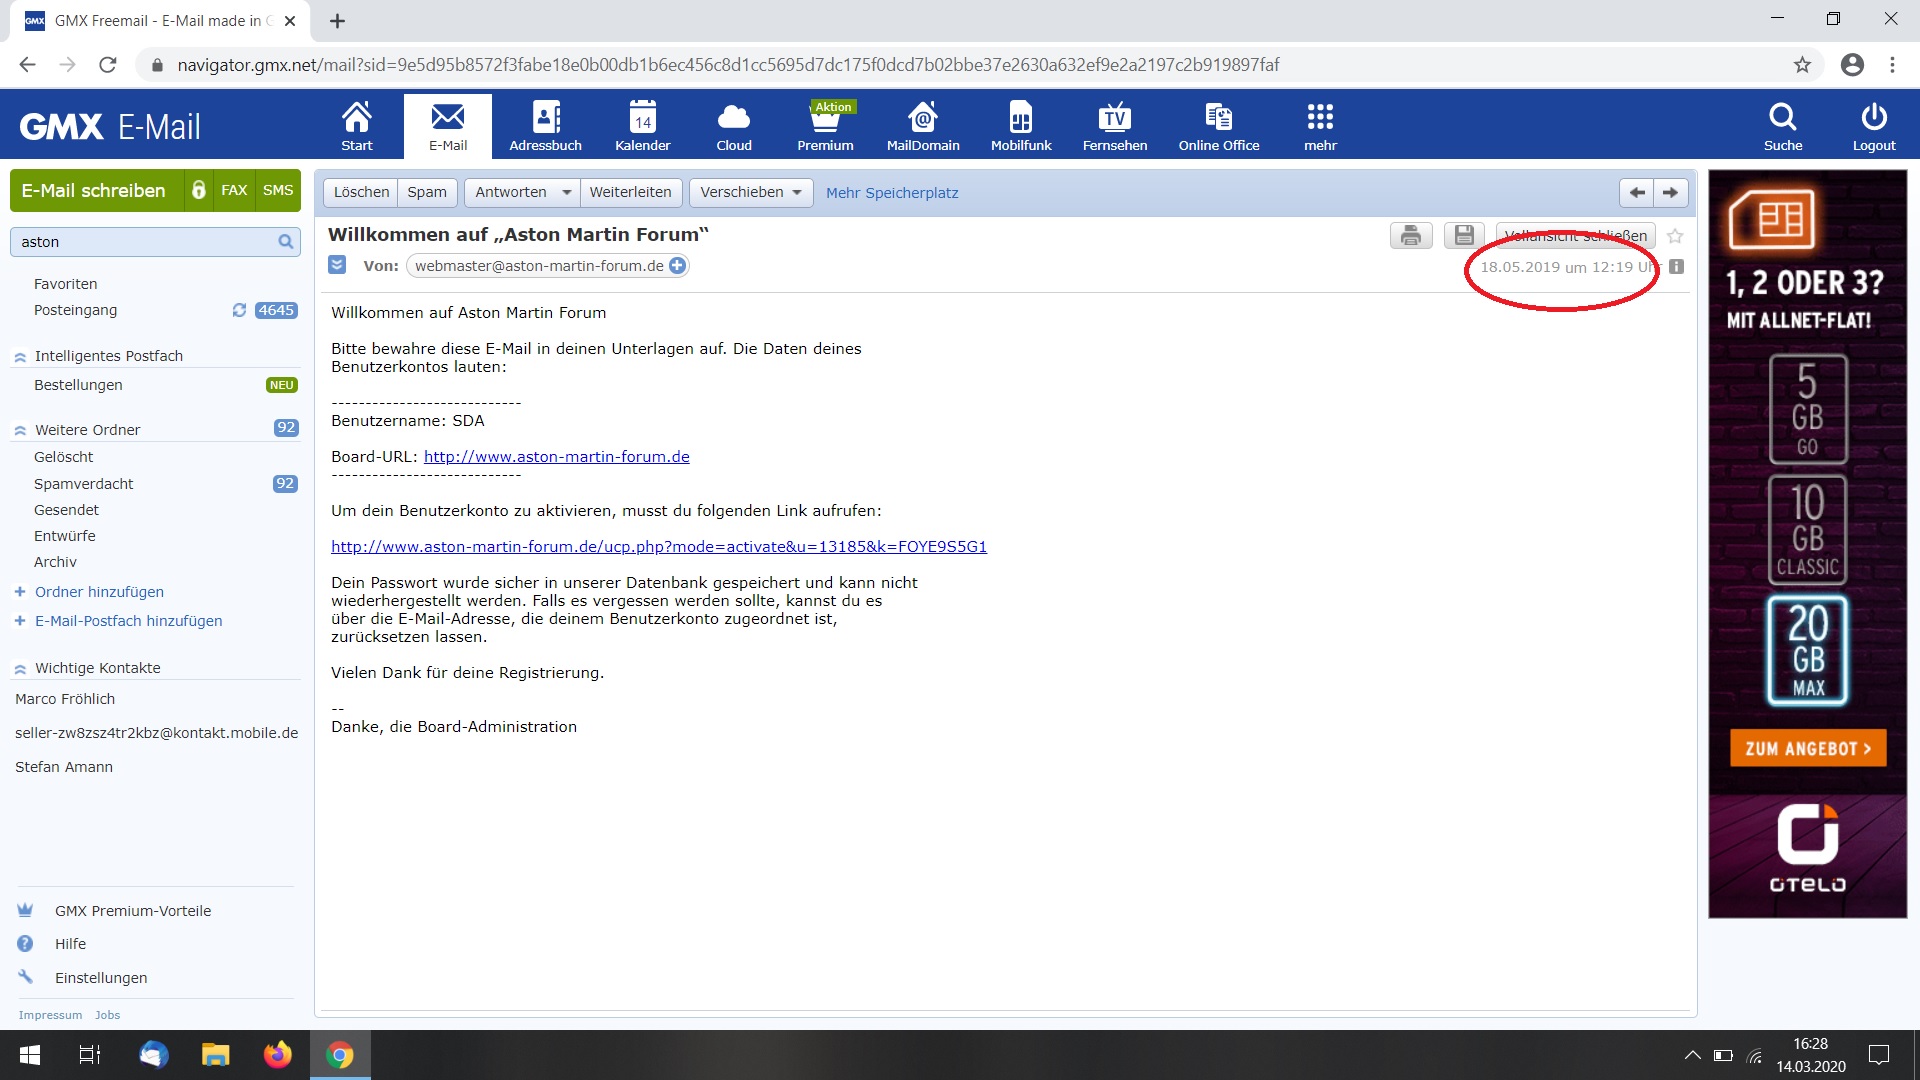This screenshot has height=1080, width=1920.
Task: Open Premium with Aktion badge
Action: pyautogui.click(x=825, y=126)
